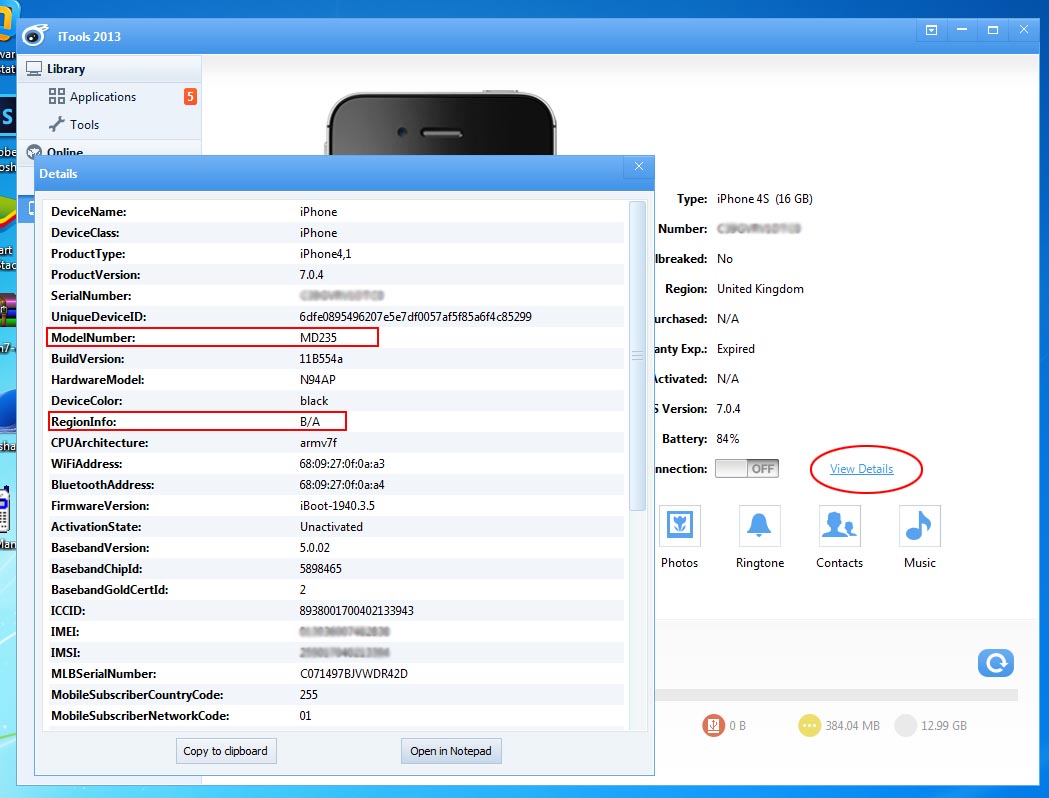
Task: Select the FirmwareVersion value iBoot-1940.3.5
Action: [337, 506]
